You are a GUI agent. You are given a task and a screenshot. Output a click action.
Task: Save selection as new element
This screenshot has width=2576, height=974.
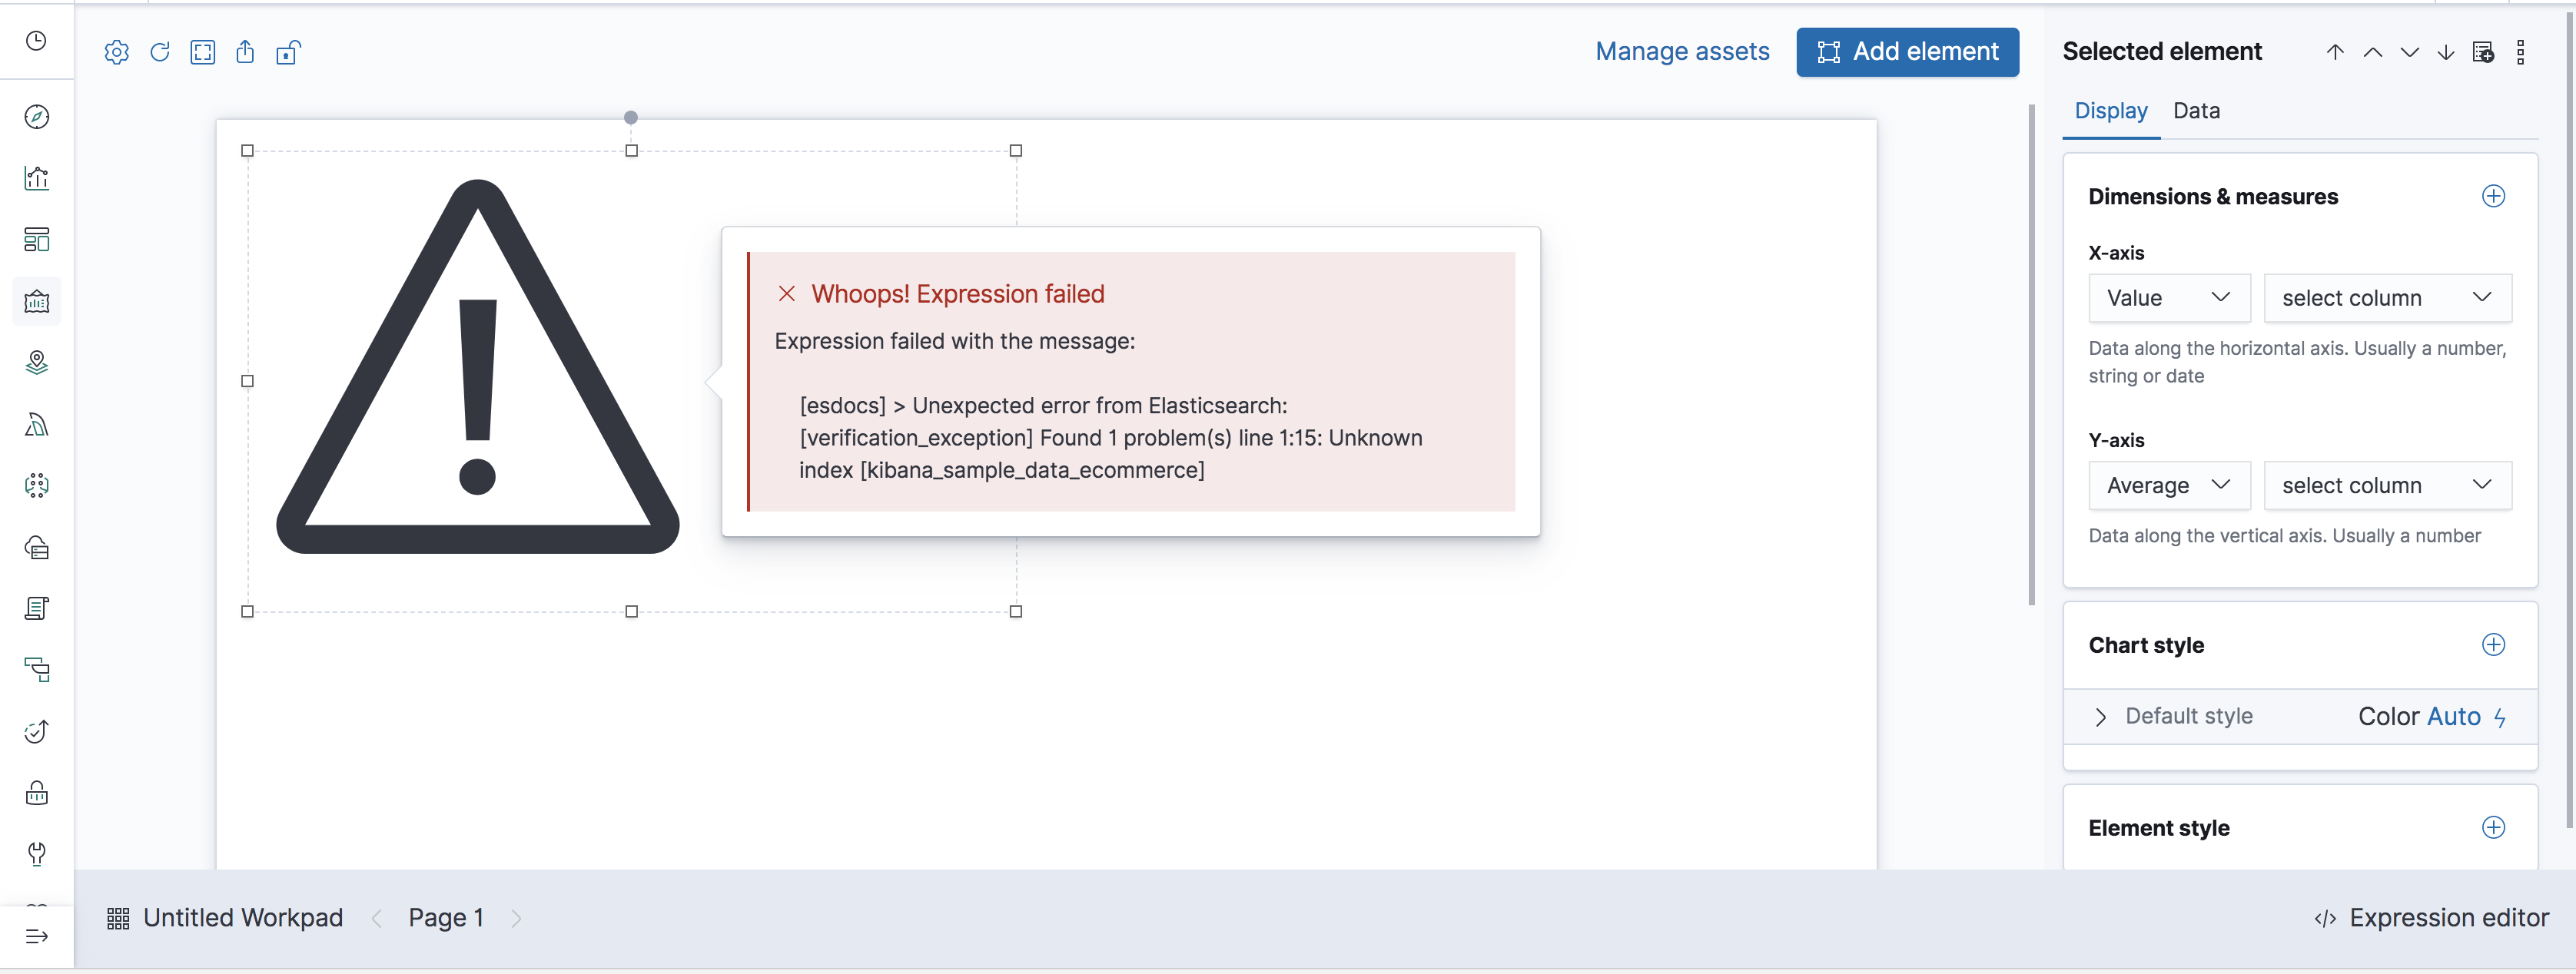(x=2484, y=52)
